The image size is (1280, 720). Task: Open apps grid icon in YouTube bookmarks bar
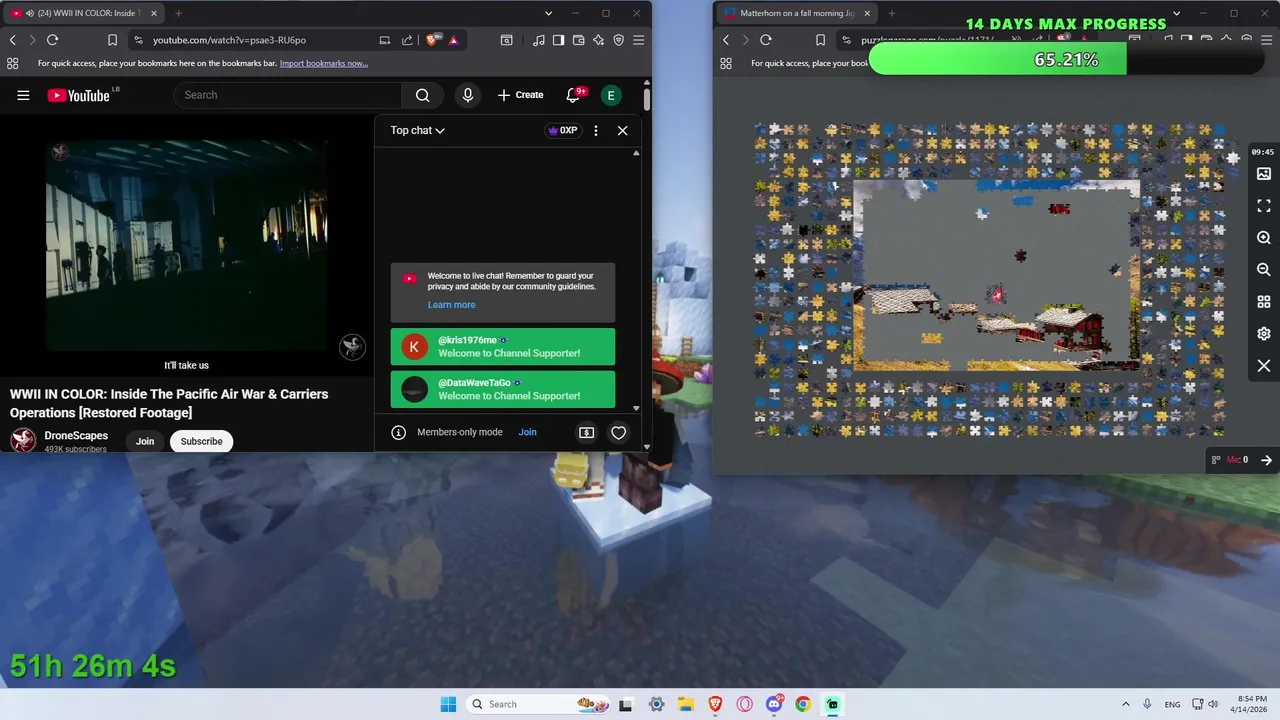pos(12,63)
